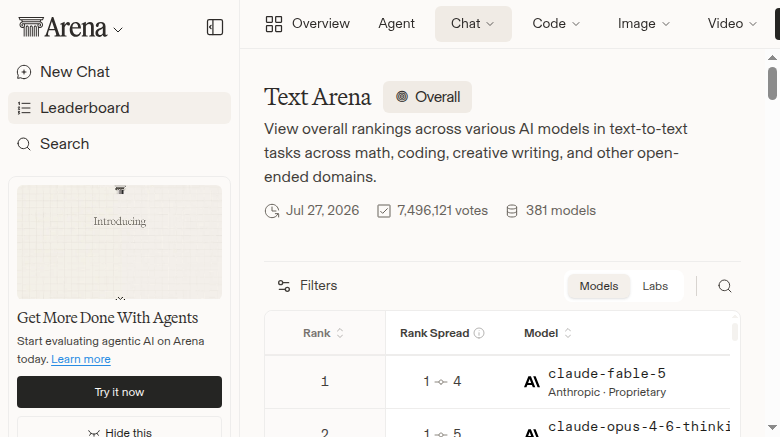This screenshot has height=437, width=780.
Task: Expand the Arena logo dropdown chevron
Action: click(x=118, y=30)
